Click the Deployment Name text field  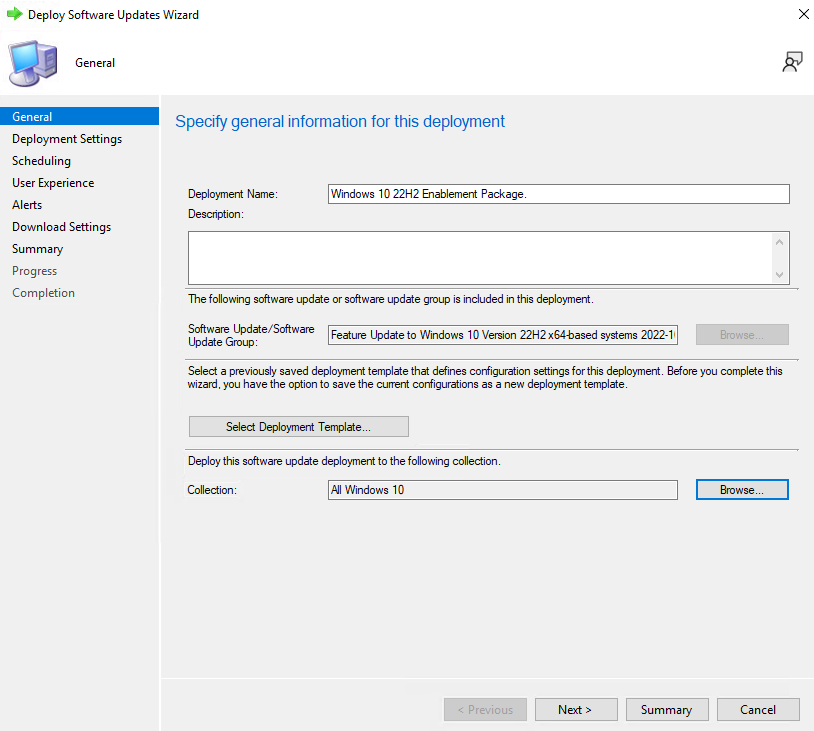pos(559,194)
